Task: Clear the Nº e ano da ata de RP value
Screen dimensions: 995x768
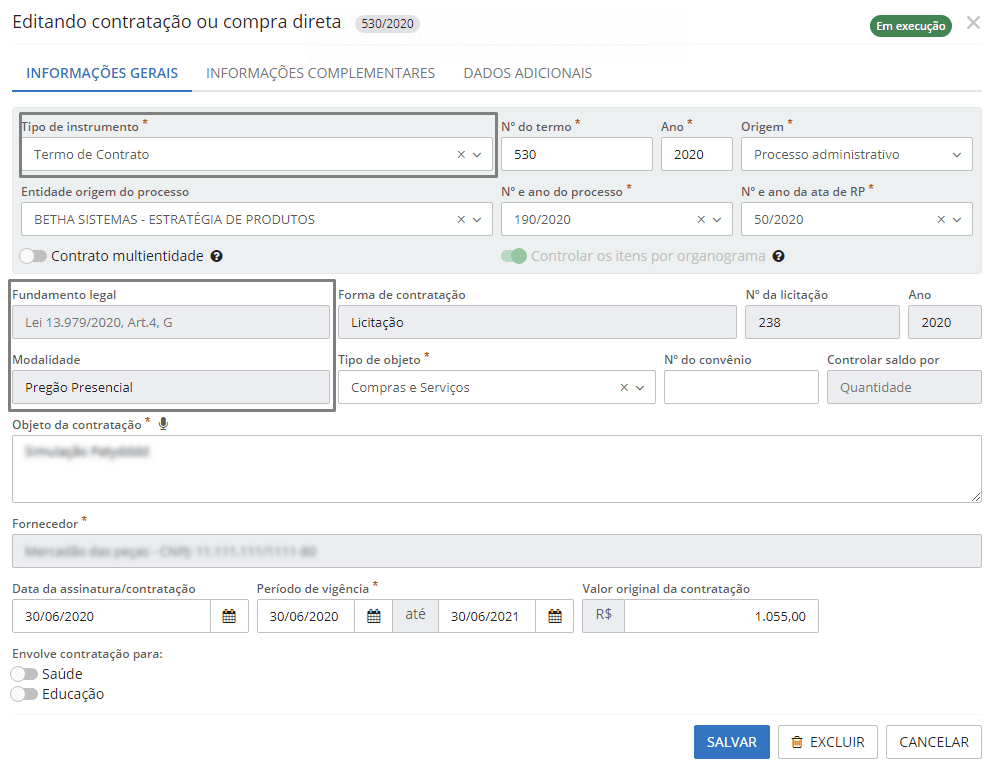Action: pyautogui.click(x=941, y=220)
